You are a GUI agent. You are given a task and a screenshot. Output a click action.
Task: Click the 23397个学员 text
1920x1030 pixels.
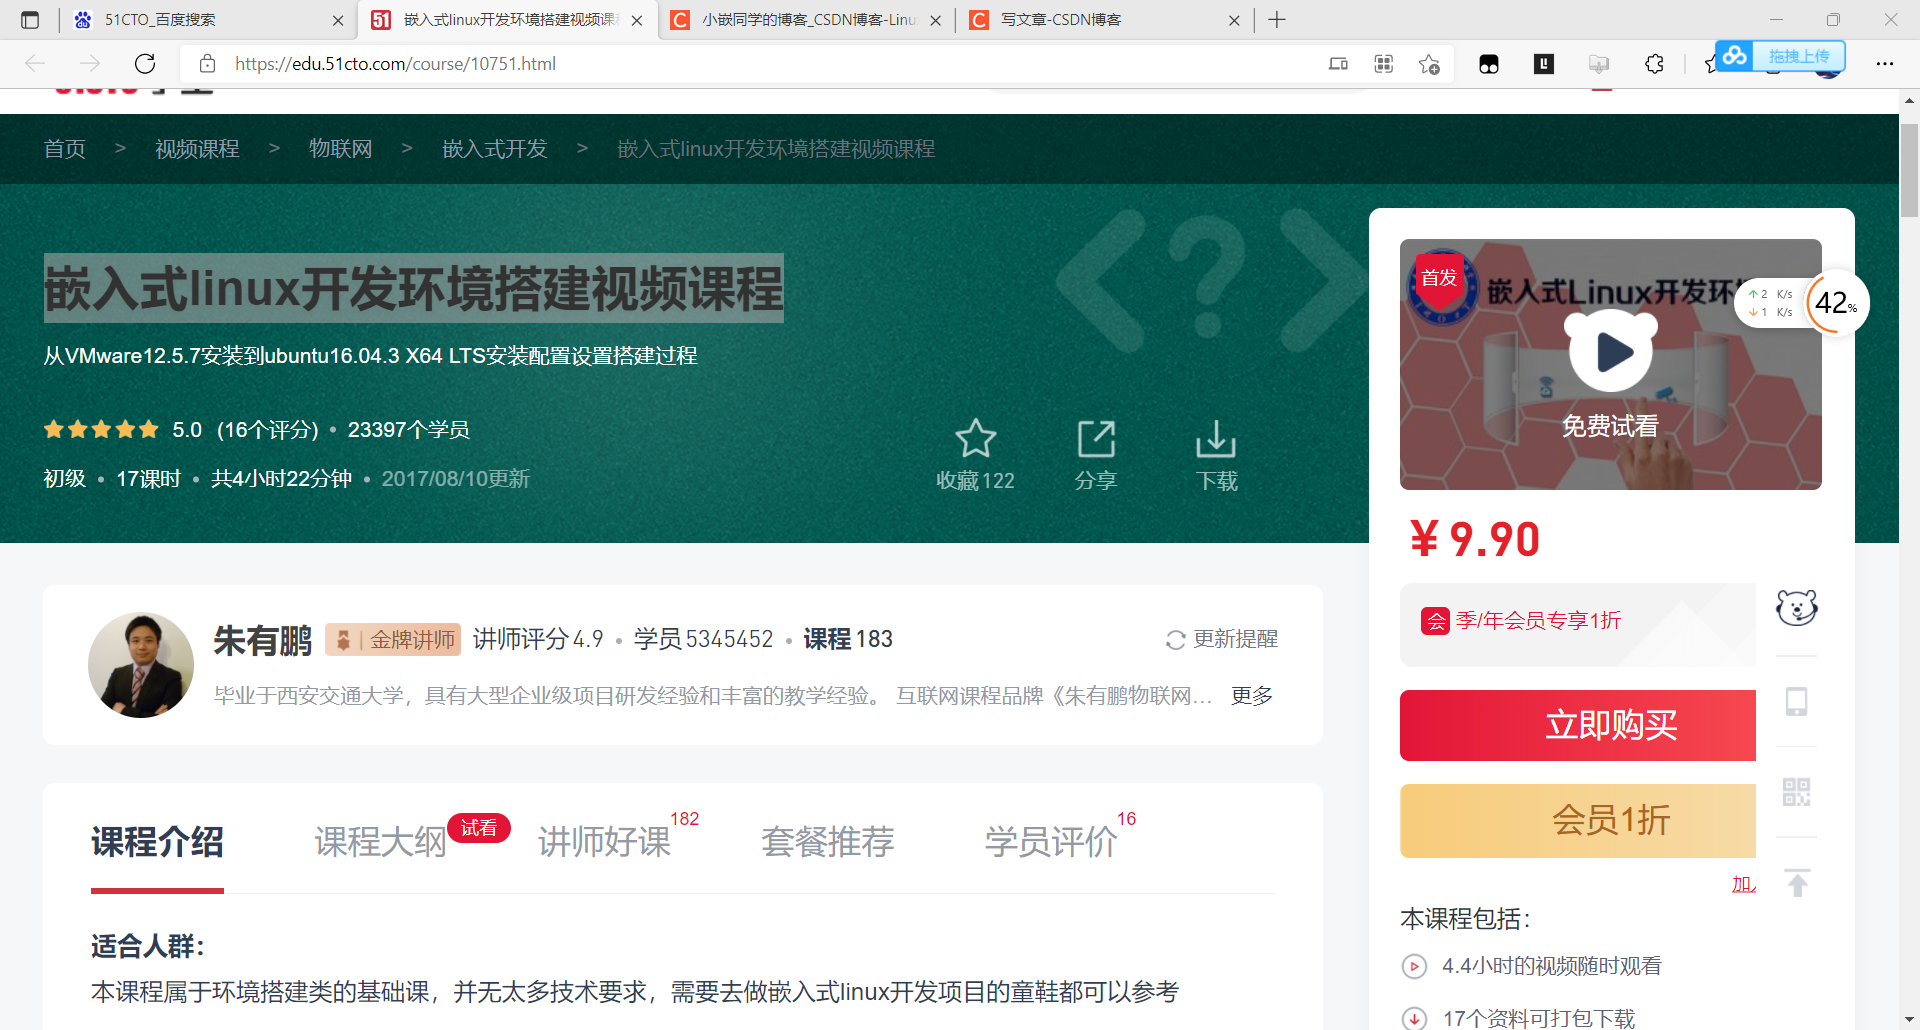408,430
